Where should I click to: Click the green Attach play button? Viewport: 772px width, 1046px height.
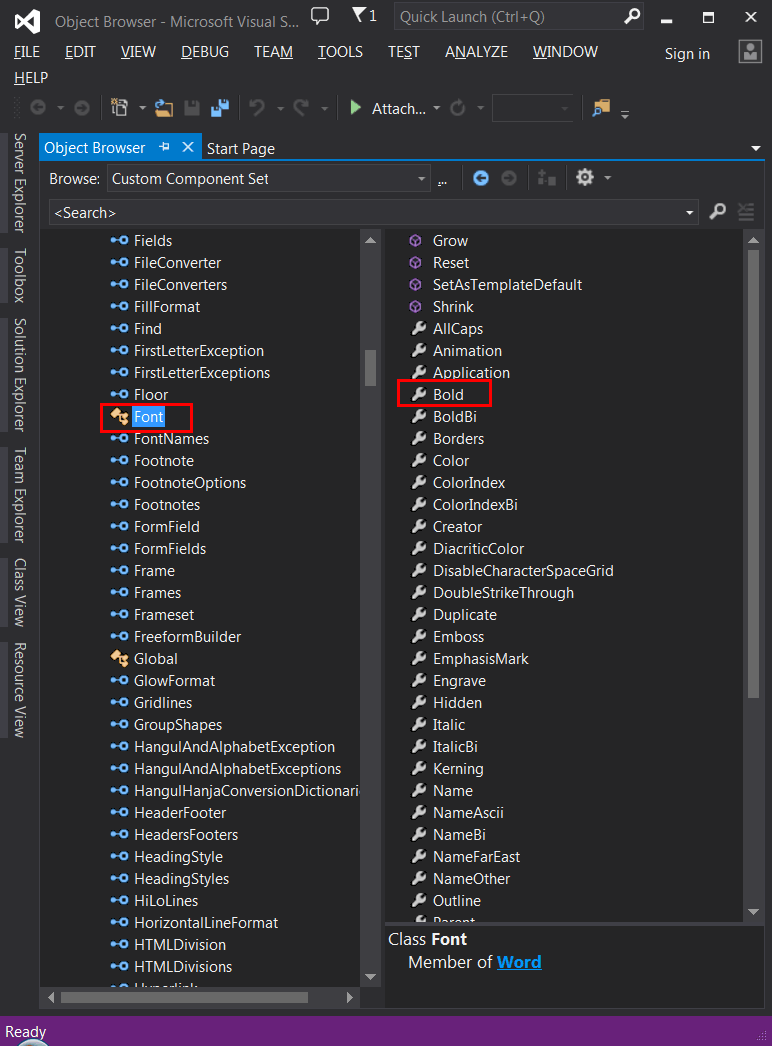356,108
